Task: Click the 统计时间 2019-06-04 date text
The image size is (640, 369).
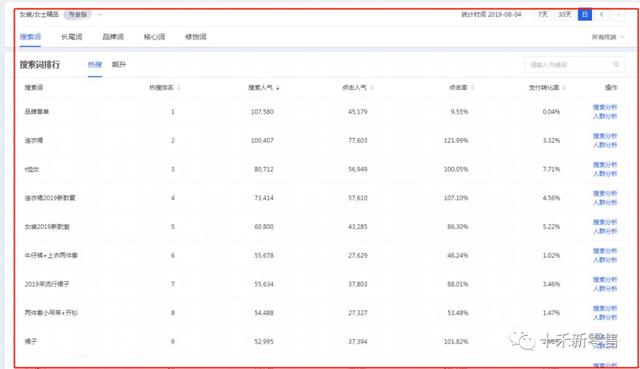Action: (491, 15)
